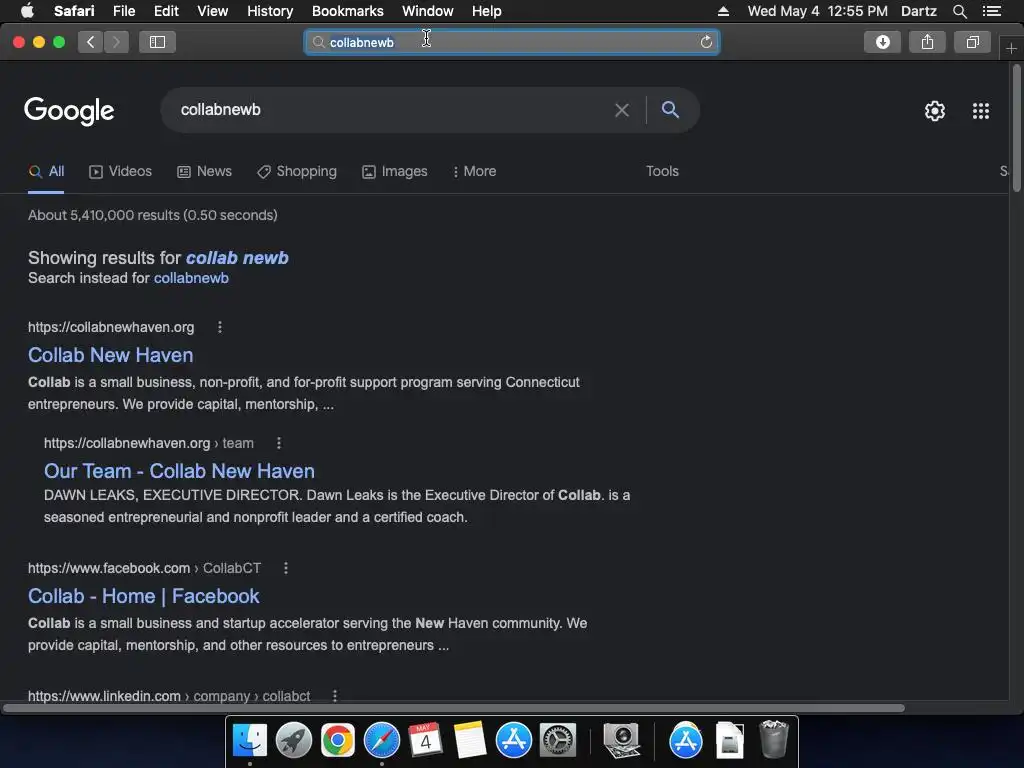Open the Bookmarks menu

pyautogui.click(x=347, y=11)
